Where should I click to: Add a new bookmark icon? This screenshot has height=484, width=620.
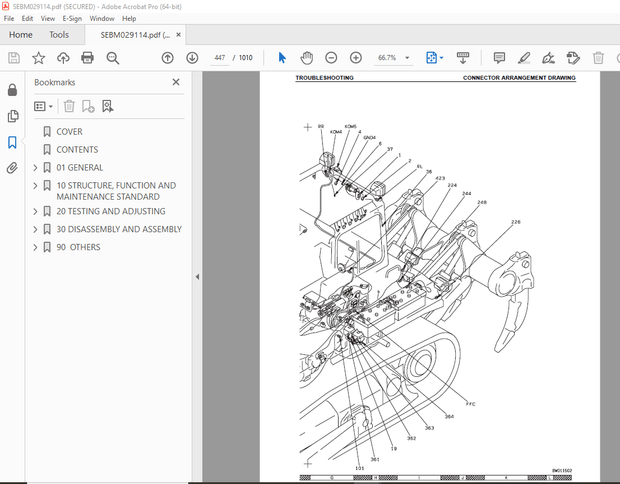[x=88, y=106]
